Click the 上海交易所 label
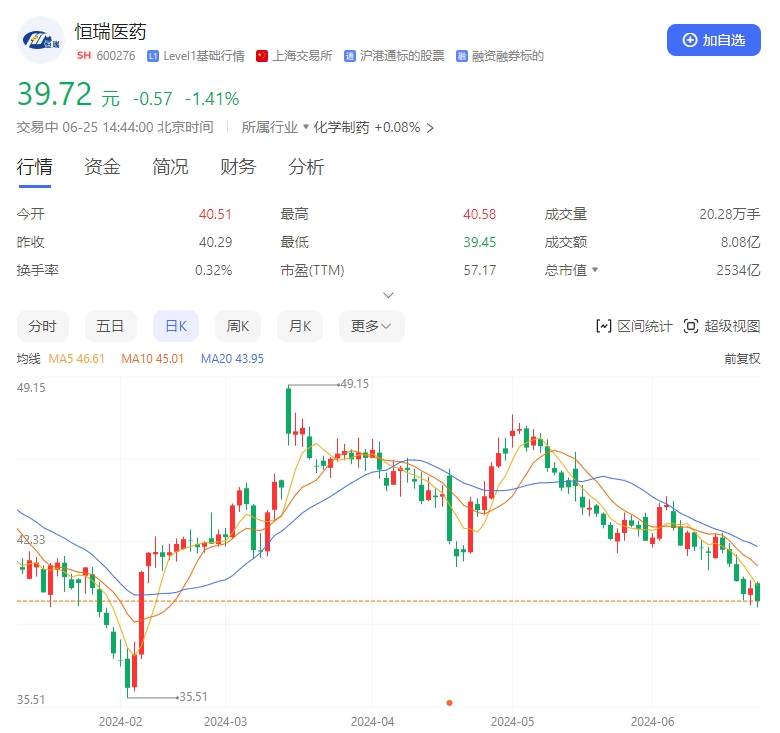The height and width of the screenshot is (733, 780). coord(302,56)
